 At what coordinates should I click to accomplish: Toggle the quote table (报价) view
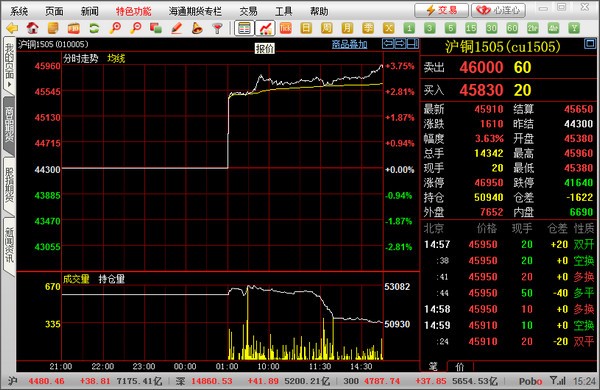tap(244, 28)
